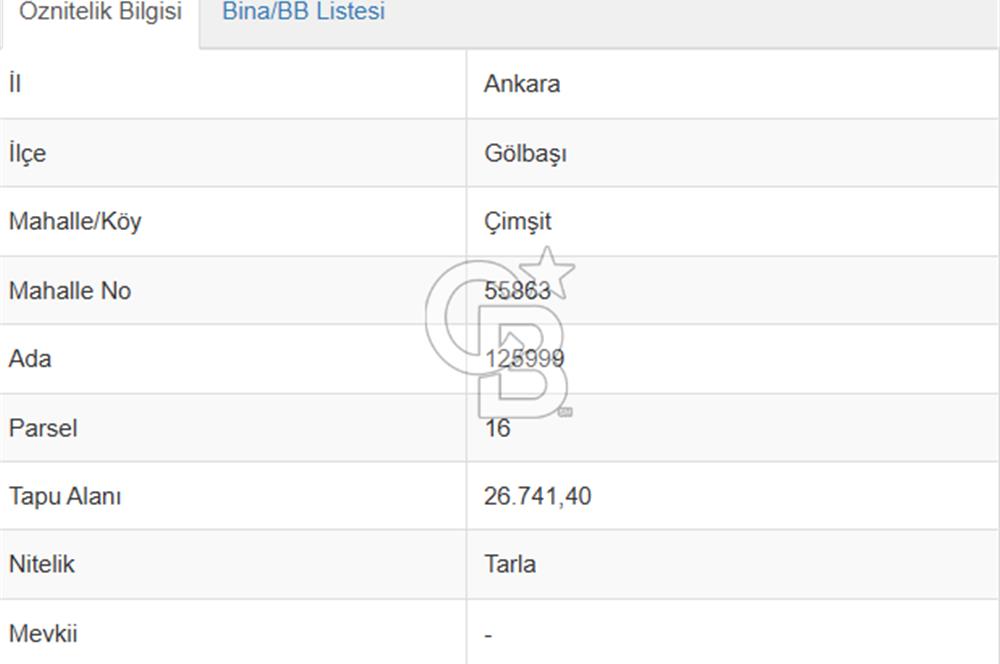This screenshot has width=1000, height=664.
Task: Click the Çimşit neighborhood value
Action: [x=517, y=222]
